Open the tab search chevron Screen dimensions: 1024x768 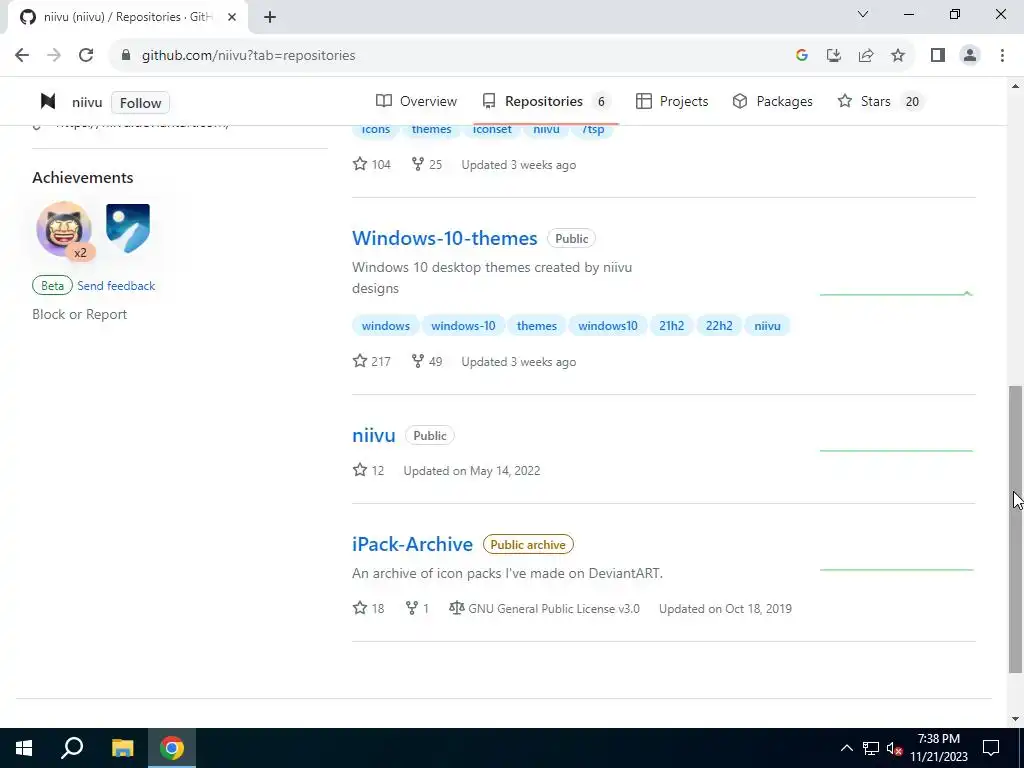point(863,14)
